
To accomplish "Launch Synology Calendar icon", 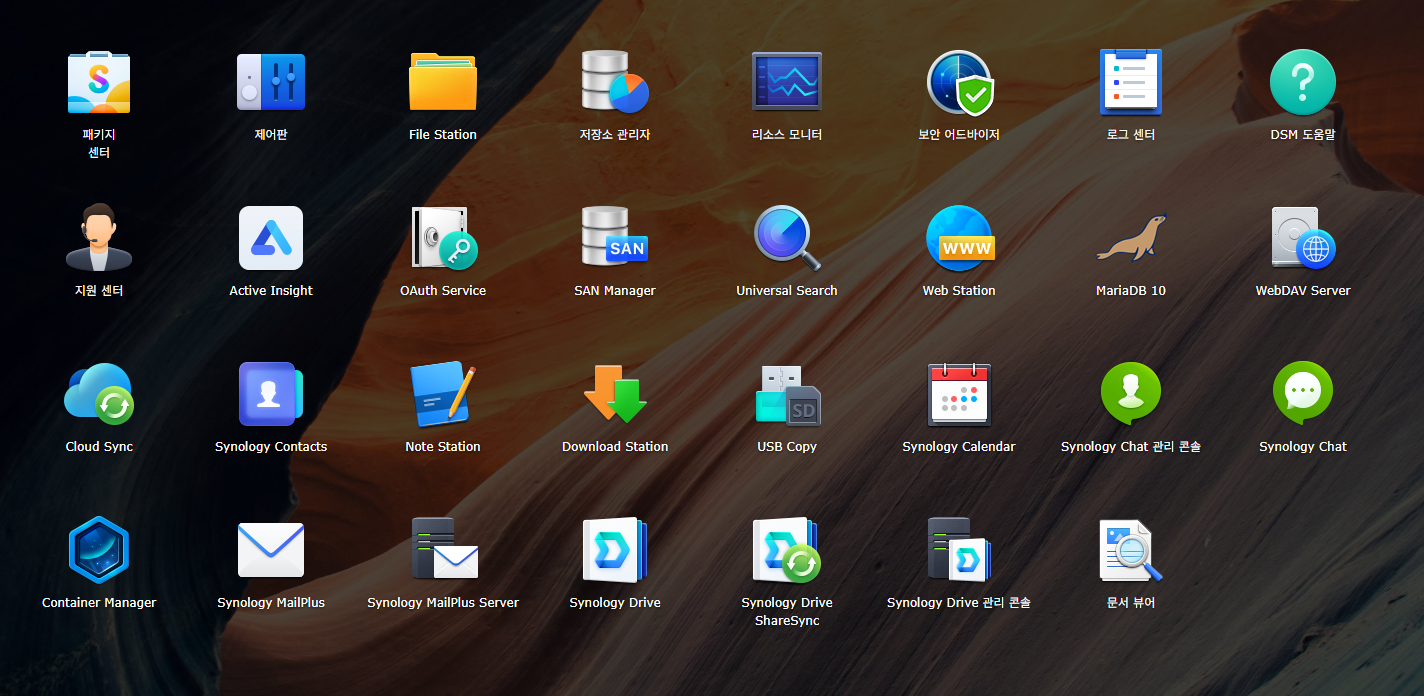I will click(x=959, y=394).
